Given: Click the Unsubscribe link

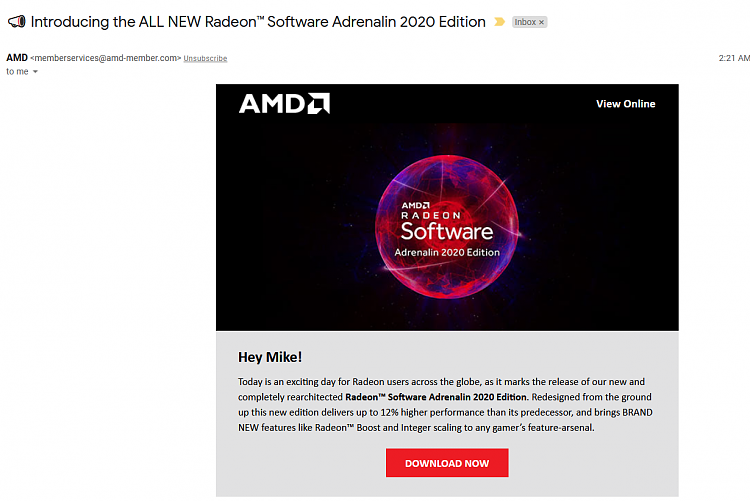Looking at the screenshot, I should pos(205,58).
